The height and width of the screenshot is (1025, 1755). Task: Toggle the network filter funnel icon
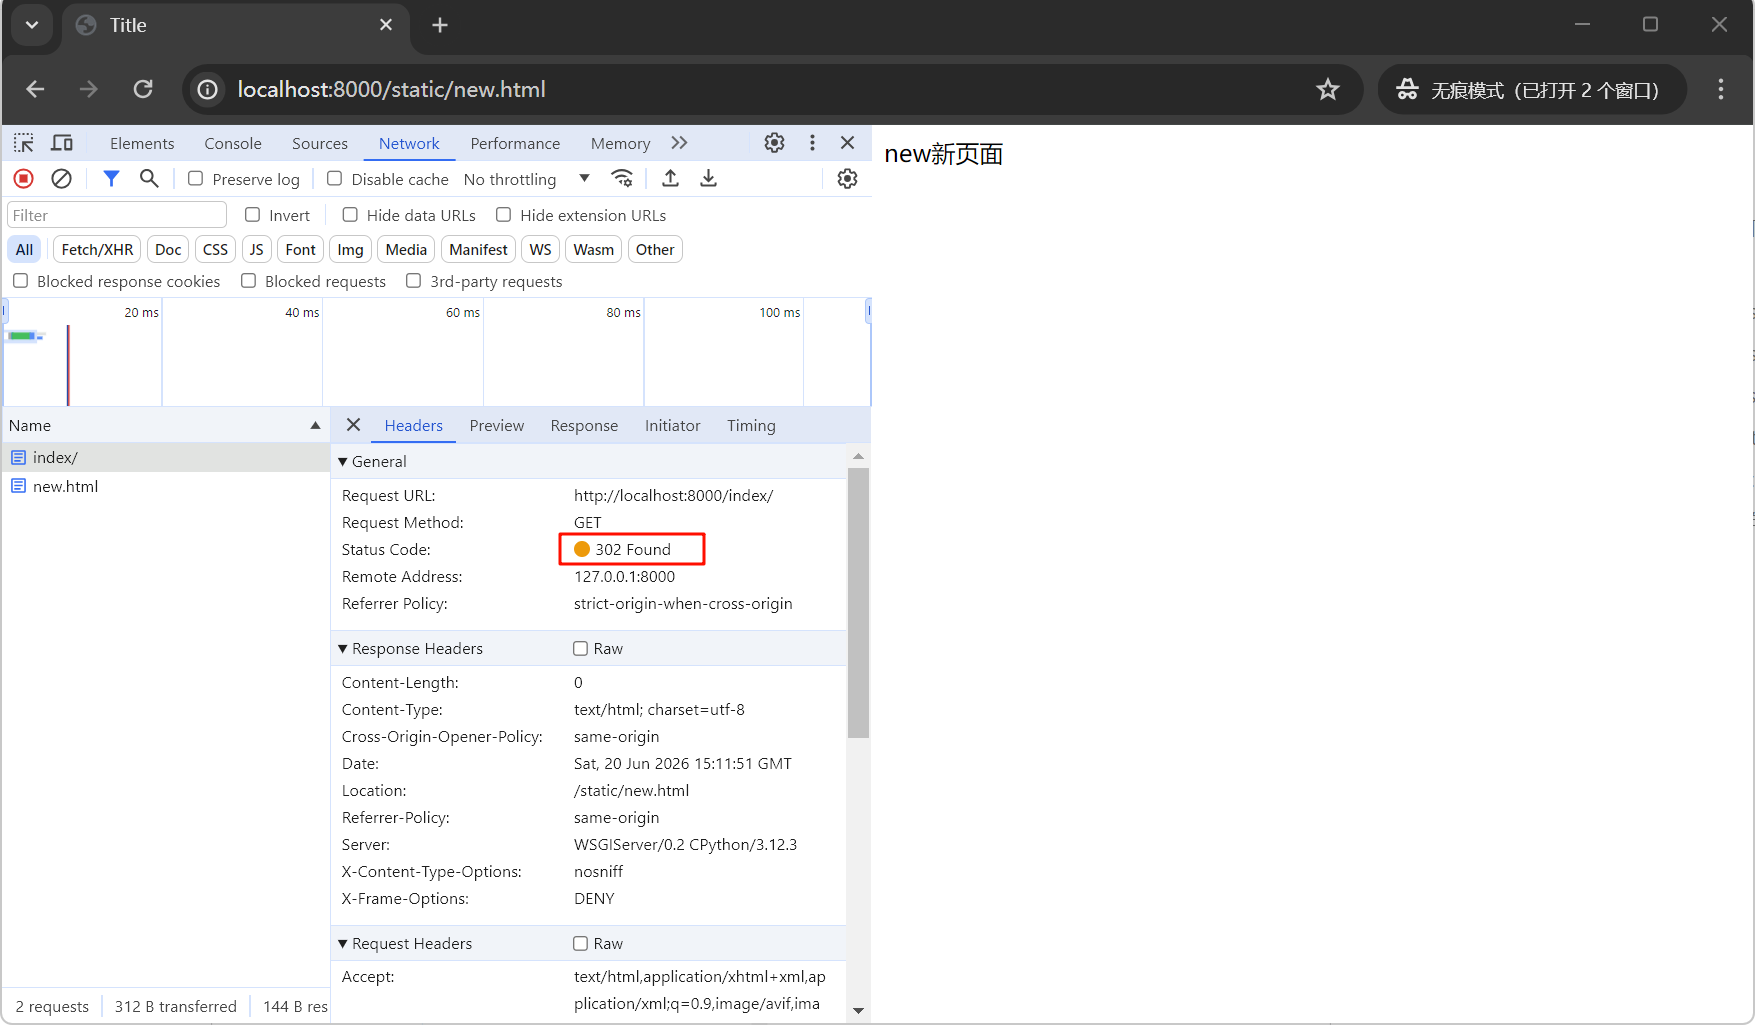pyautogui.click(x=111, y=179)
